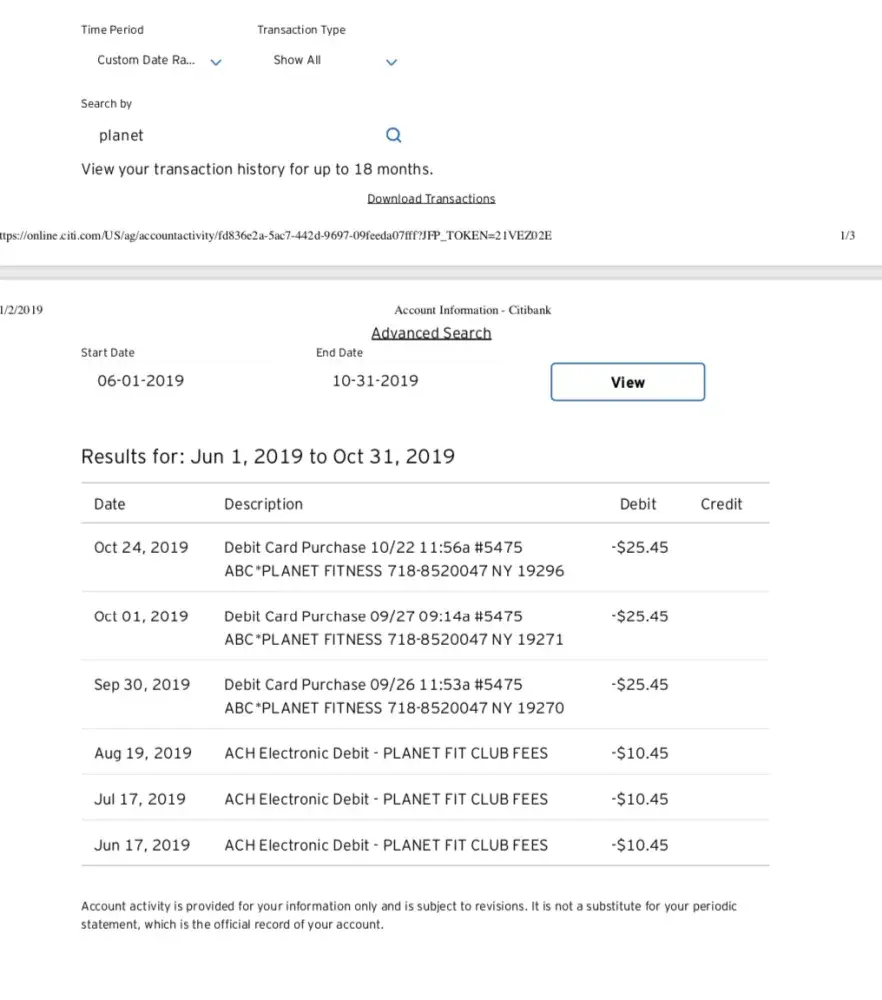The height and width of the screenshot is (1000, 882).
Task: Select the Oct 24, 2019 Planet Fitness transaction
Action: 393,559
